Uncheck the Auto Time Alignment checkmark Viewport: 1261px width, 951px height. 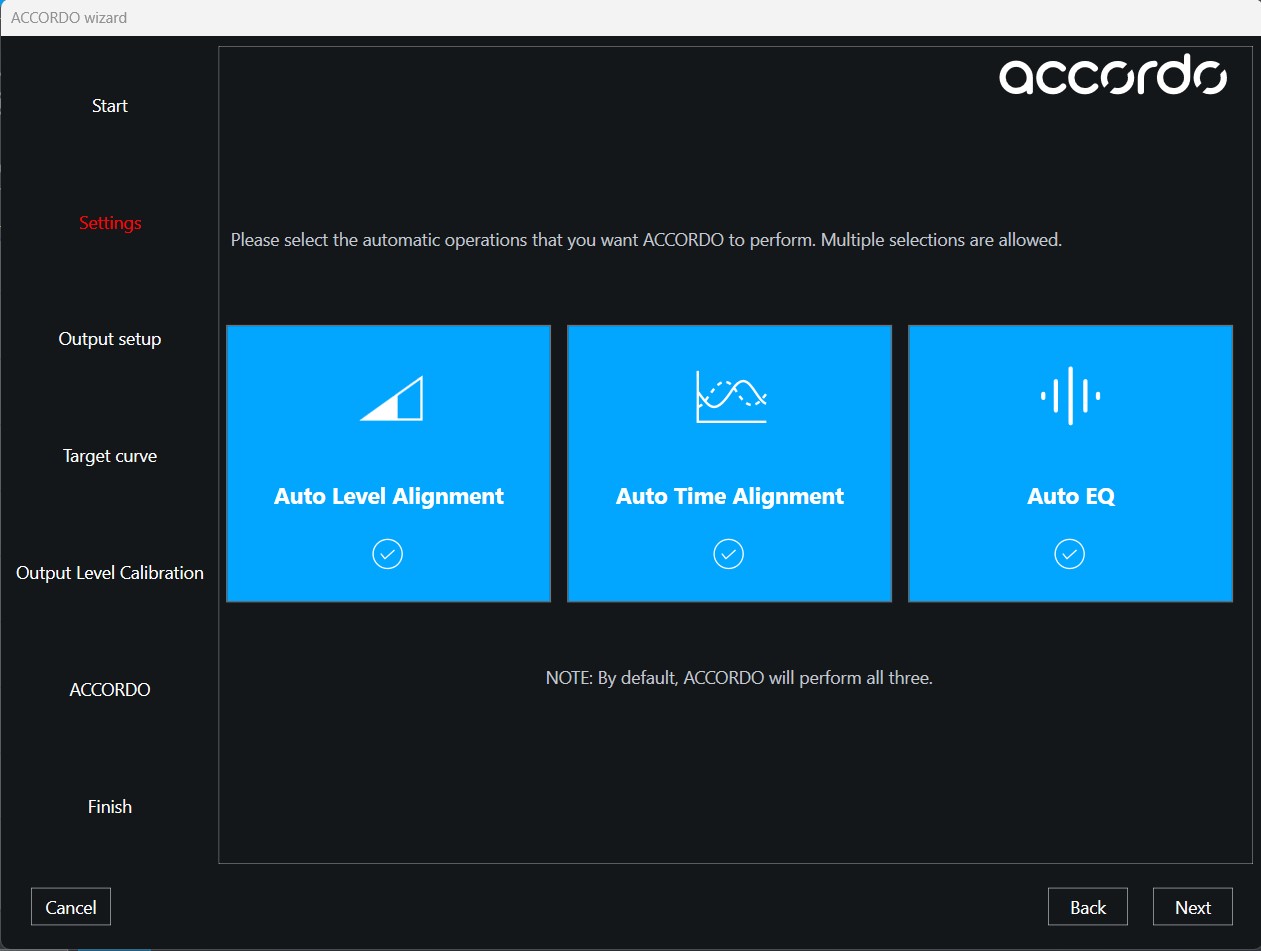click(728, 554)
